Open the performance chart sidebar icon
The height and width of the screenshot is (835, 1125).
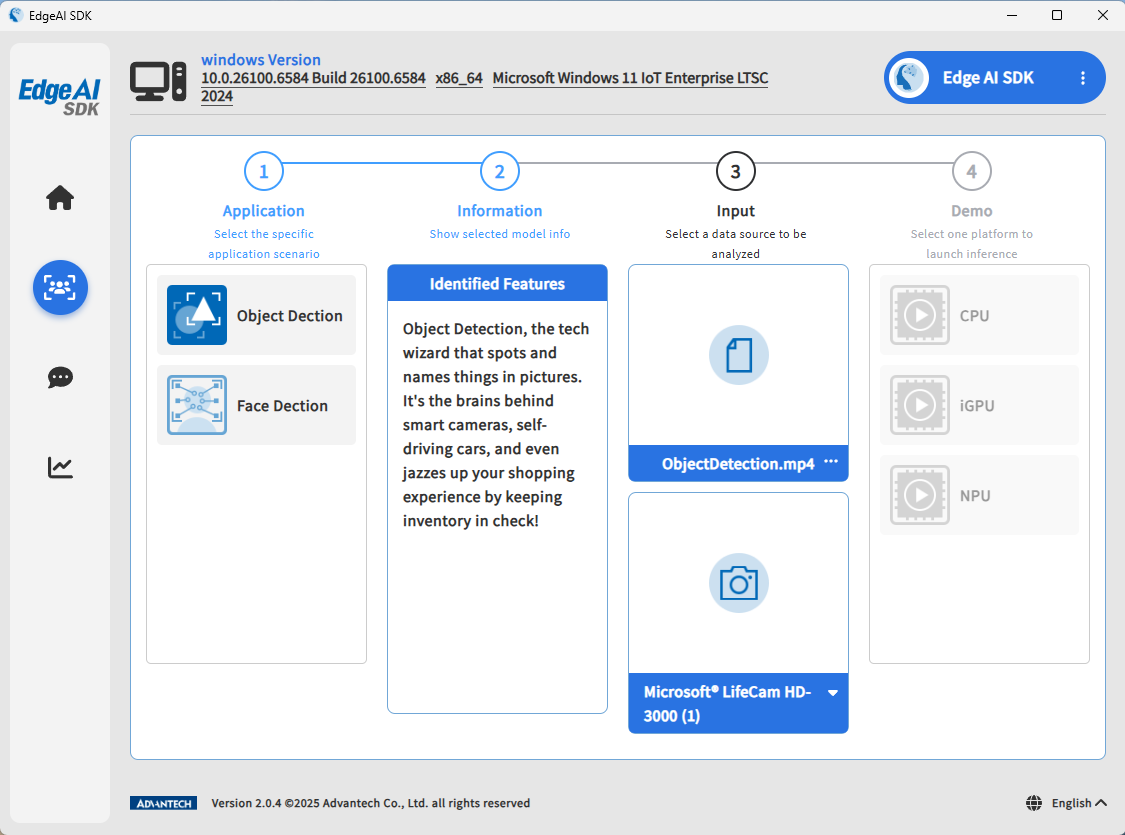(x=60, y=467)
